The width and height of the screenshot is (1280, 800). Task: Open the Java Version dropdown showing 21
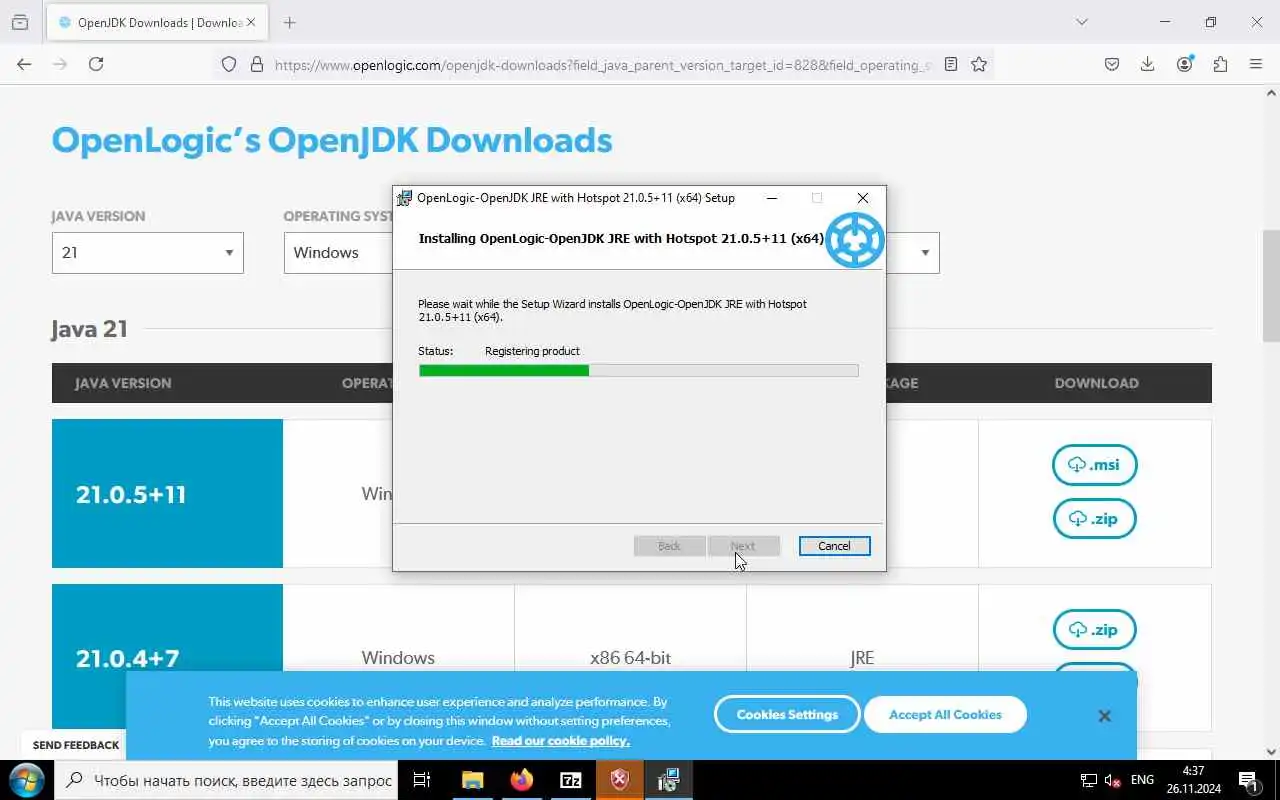[x=148, y=253]
